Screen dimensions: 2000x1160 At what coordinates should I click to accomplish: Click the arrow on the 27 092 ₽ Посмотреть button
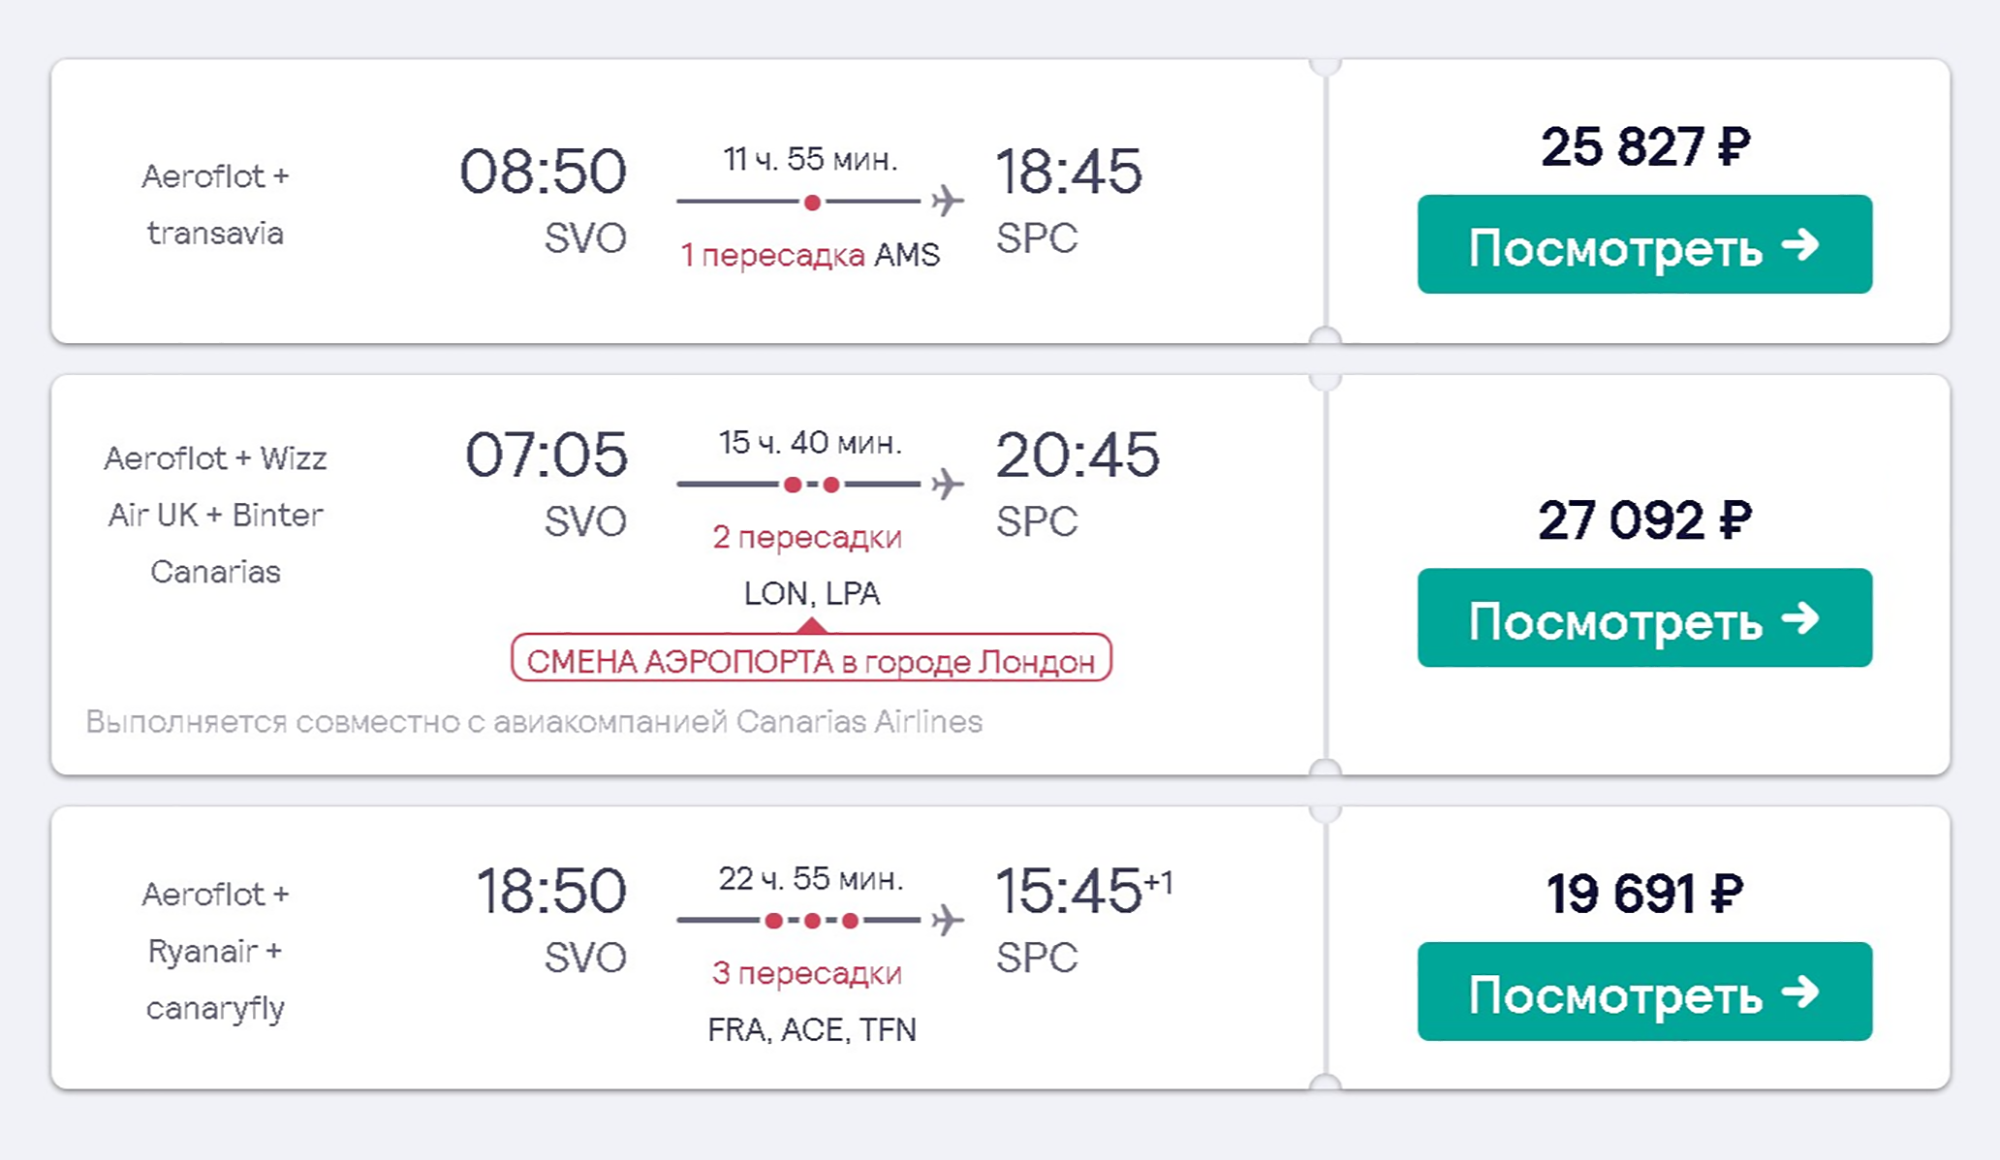1800,619
